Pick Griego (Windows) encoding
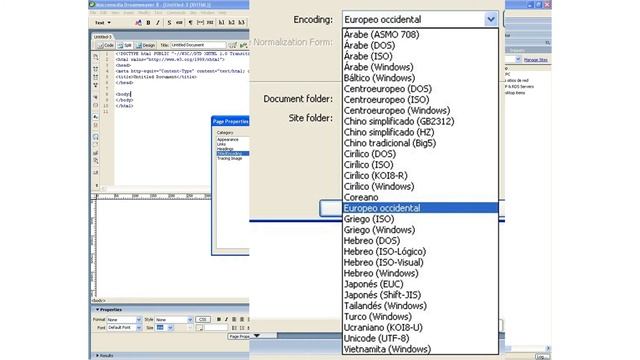 [x=420, y=230]
